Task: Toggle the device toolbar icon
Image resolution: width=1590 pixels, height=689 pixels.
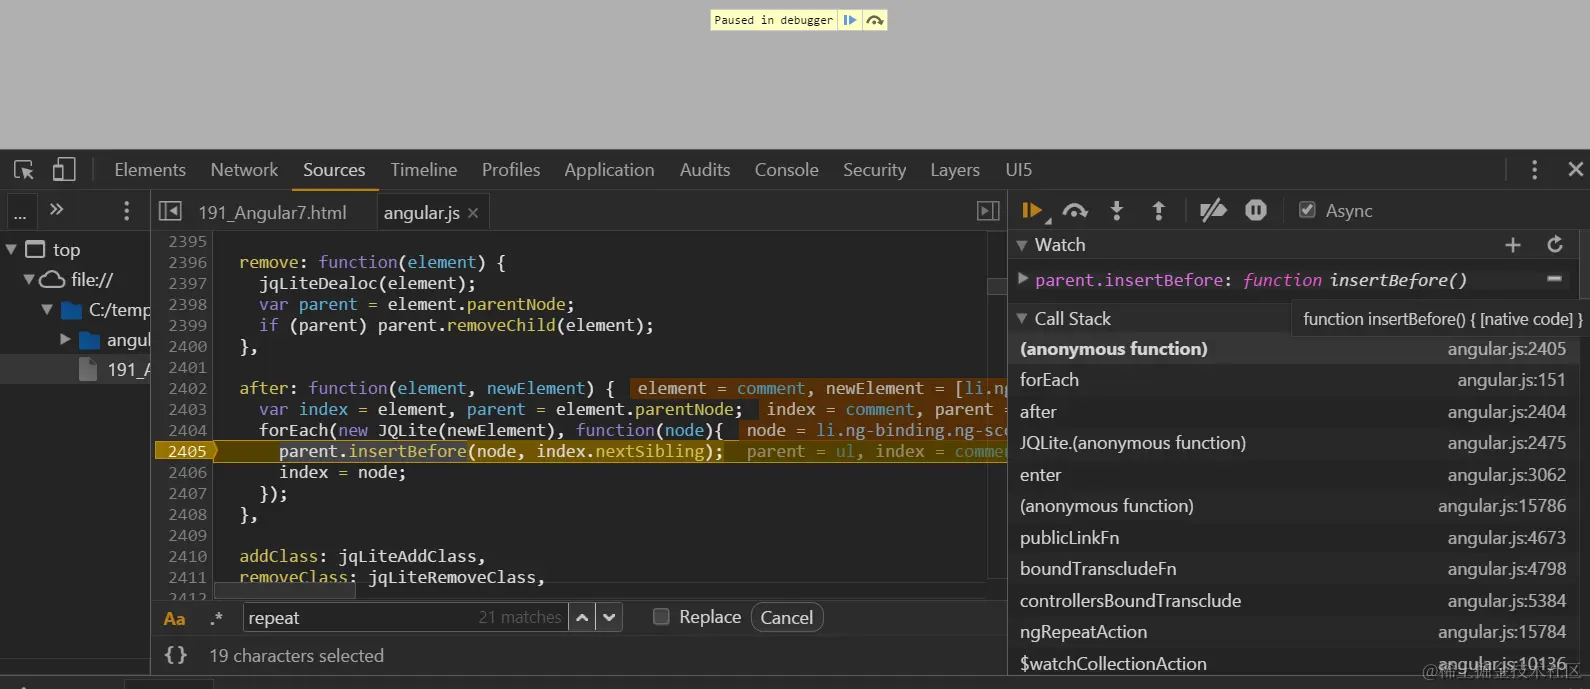Action: (x=64, y=170)
